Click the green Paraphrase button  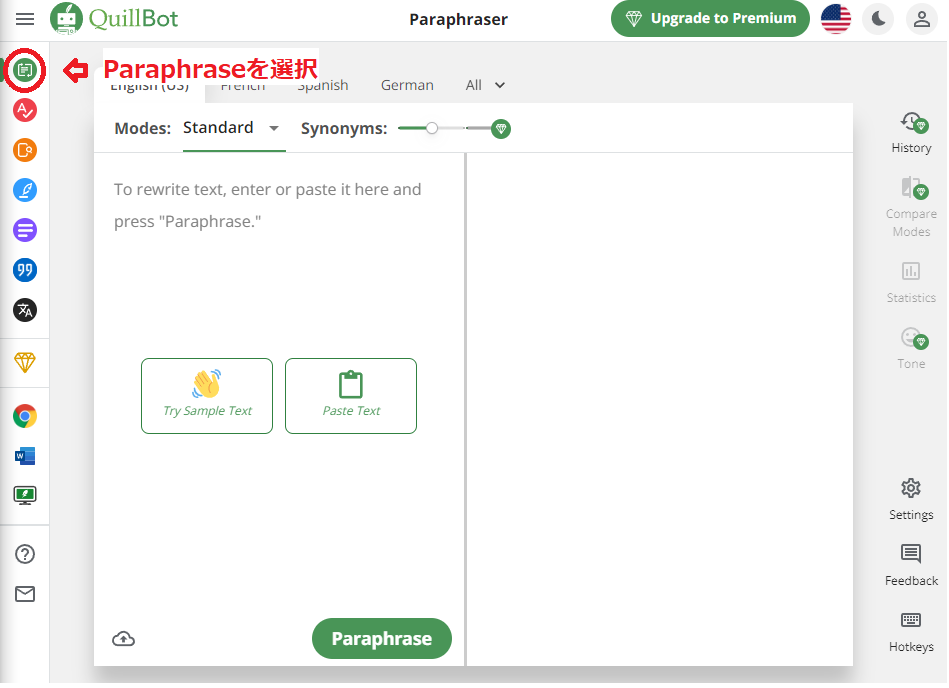(x=381, y=639)
